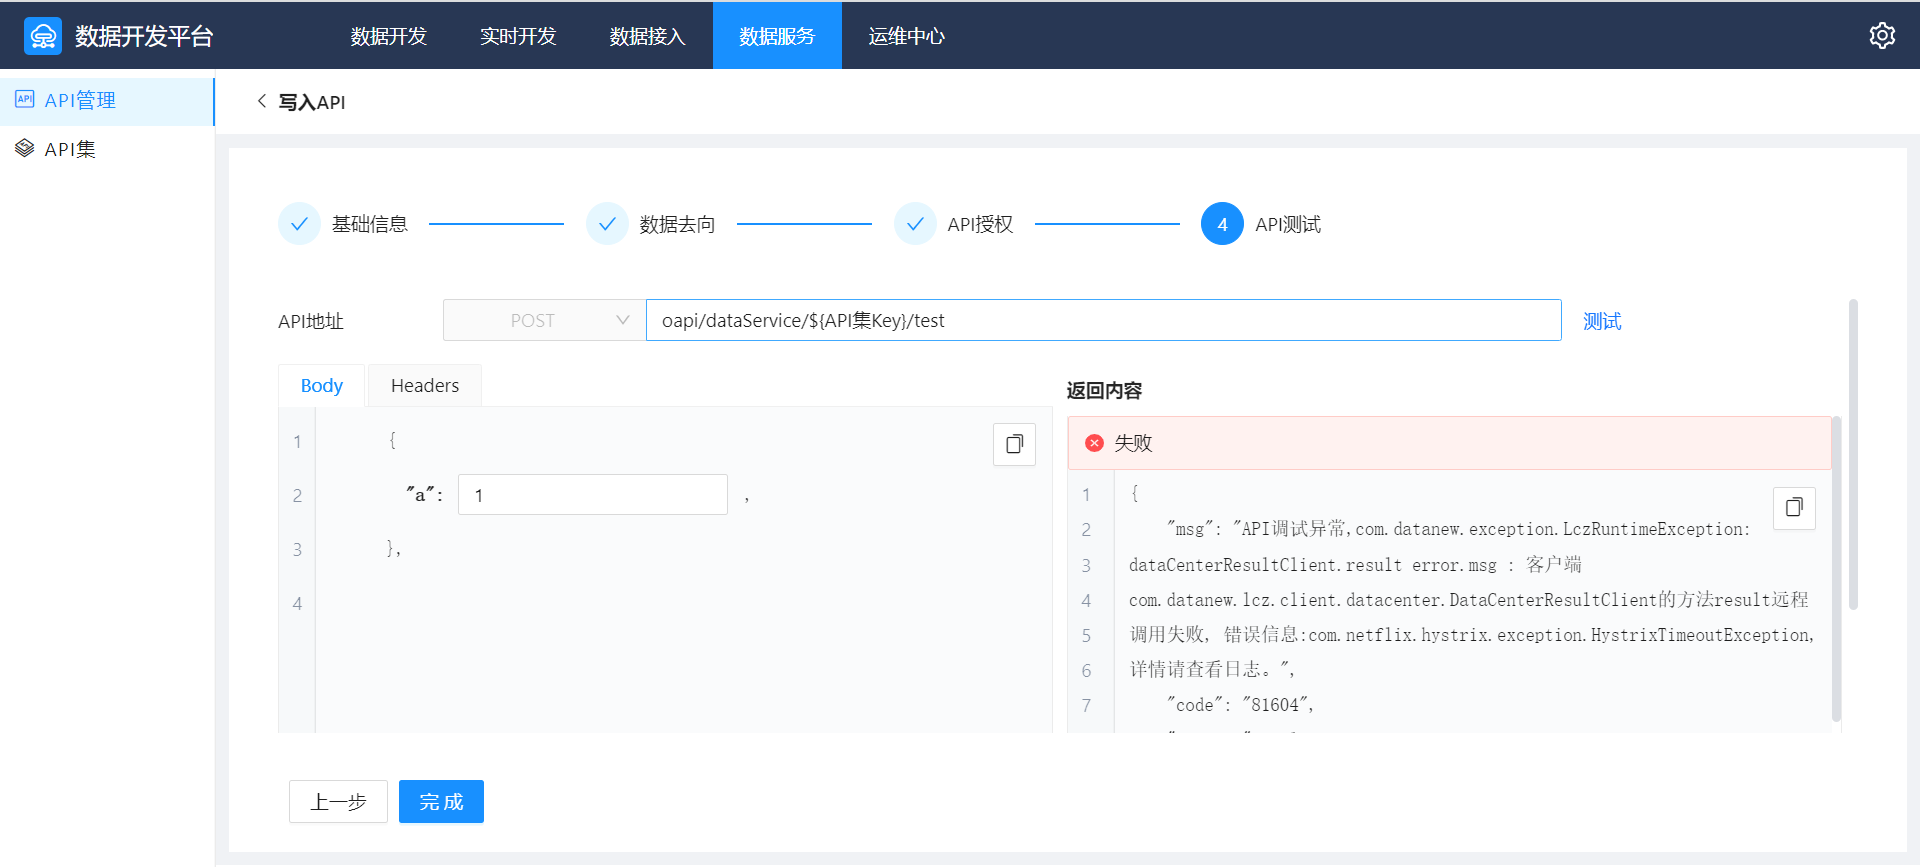Go back using the left chevron arrow
Screen dimensions: 1920x867
coord(262,101)
